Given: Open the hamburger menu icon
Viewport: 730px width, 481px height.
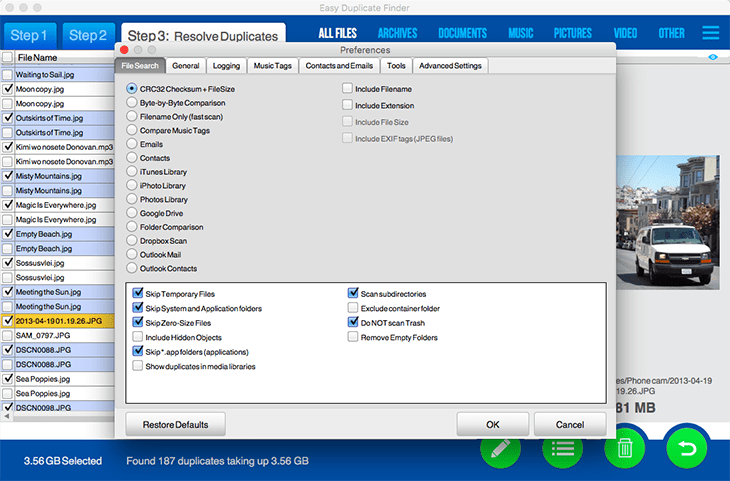Looking at the screenshot, I should [x=711, y=33].
